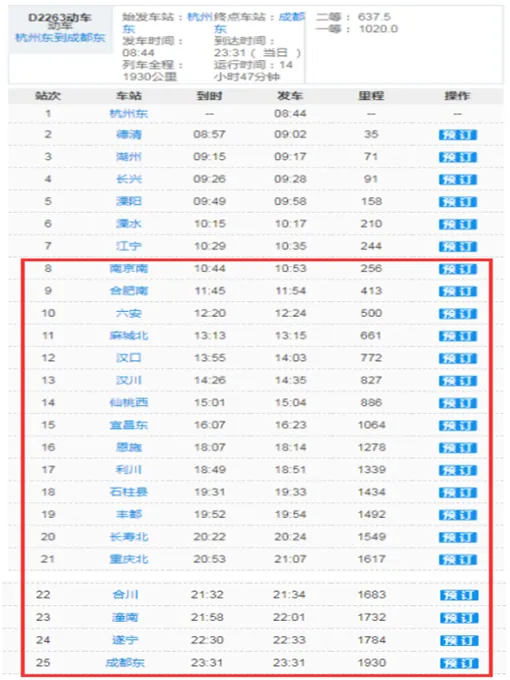
Task: Book the 合川 stop
Action: point(459,595)
